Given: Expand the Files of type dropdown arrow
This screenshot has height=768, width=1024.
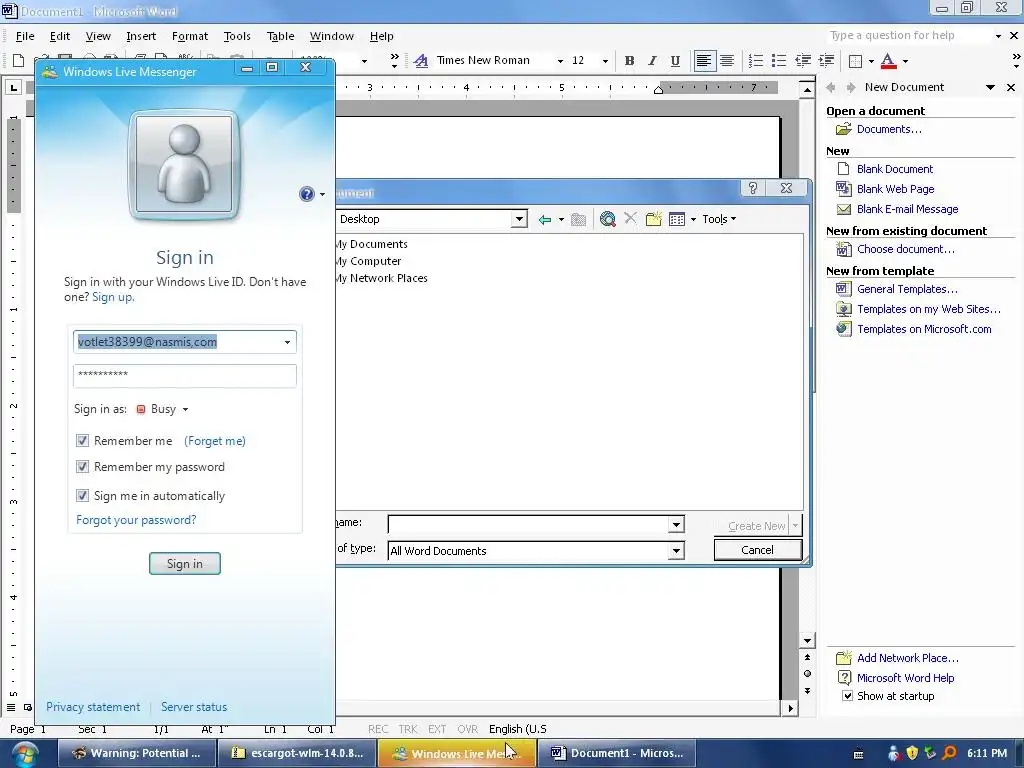Looking at the screenshot, I should (676, 551).
